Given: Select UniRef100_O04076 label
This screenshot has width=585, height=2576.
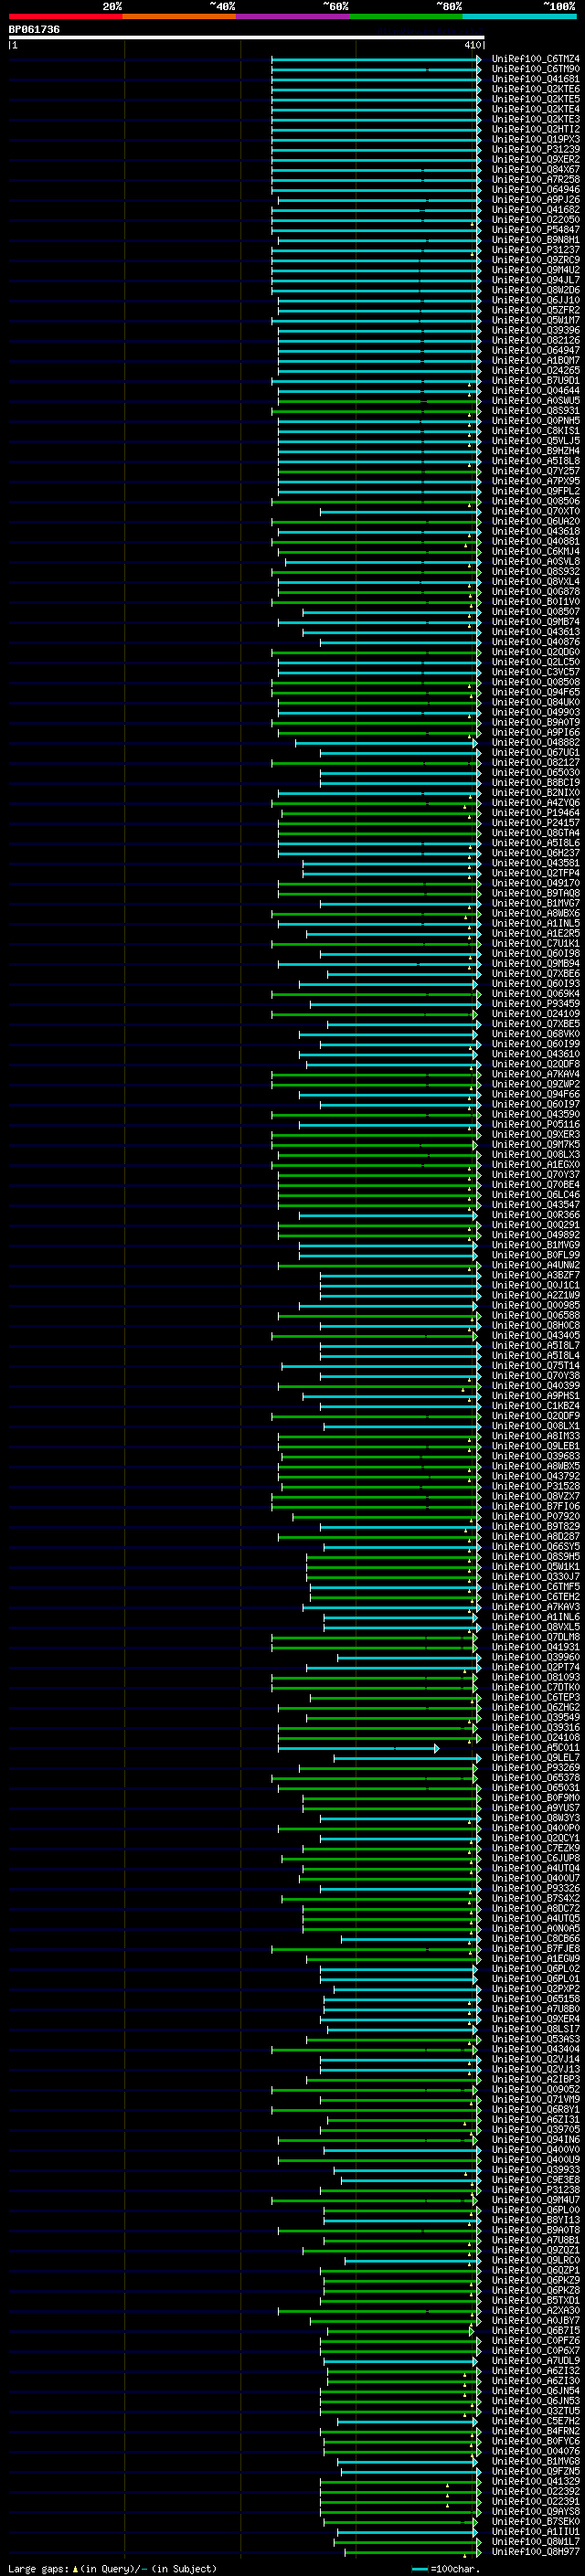Looking at the screenshot, I should [536, 2451].
